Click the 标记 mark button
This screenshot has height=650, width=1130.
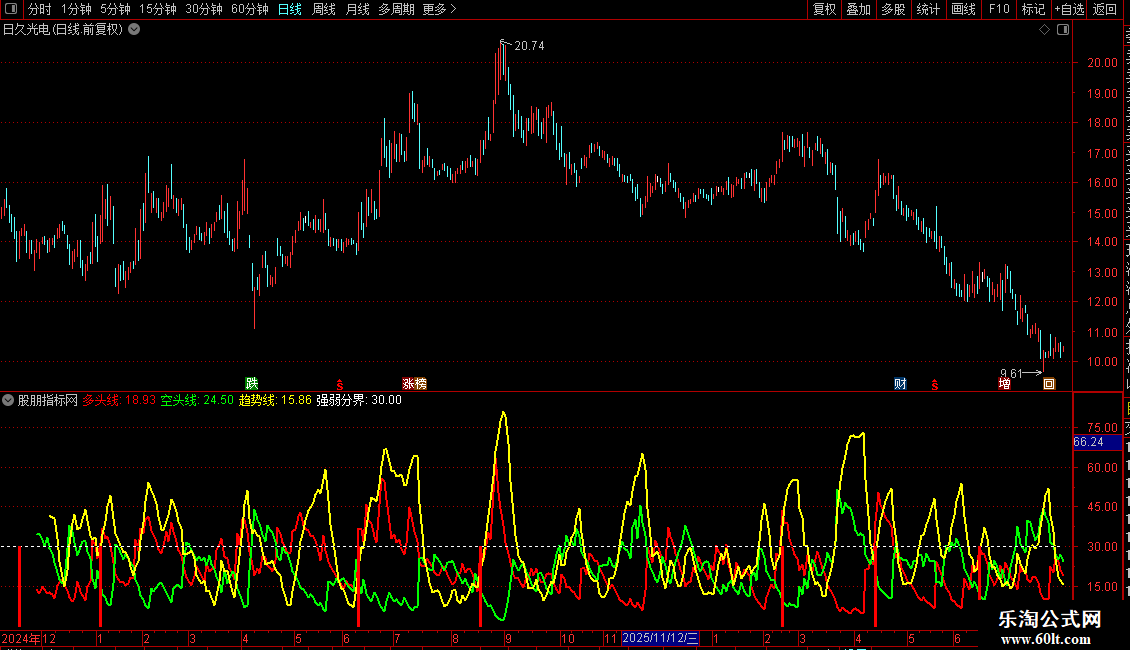pyautogui.click(x=1033, y=9)
